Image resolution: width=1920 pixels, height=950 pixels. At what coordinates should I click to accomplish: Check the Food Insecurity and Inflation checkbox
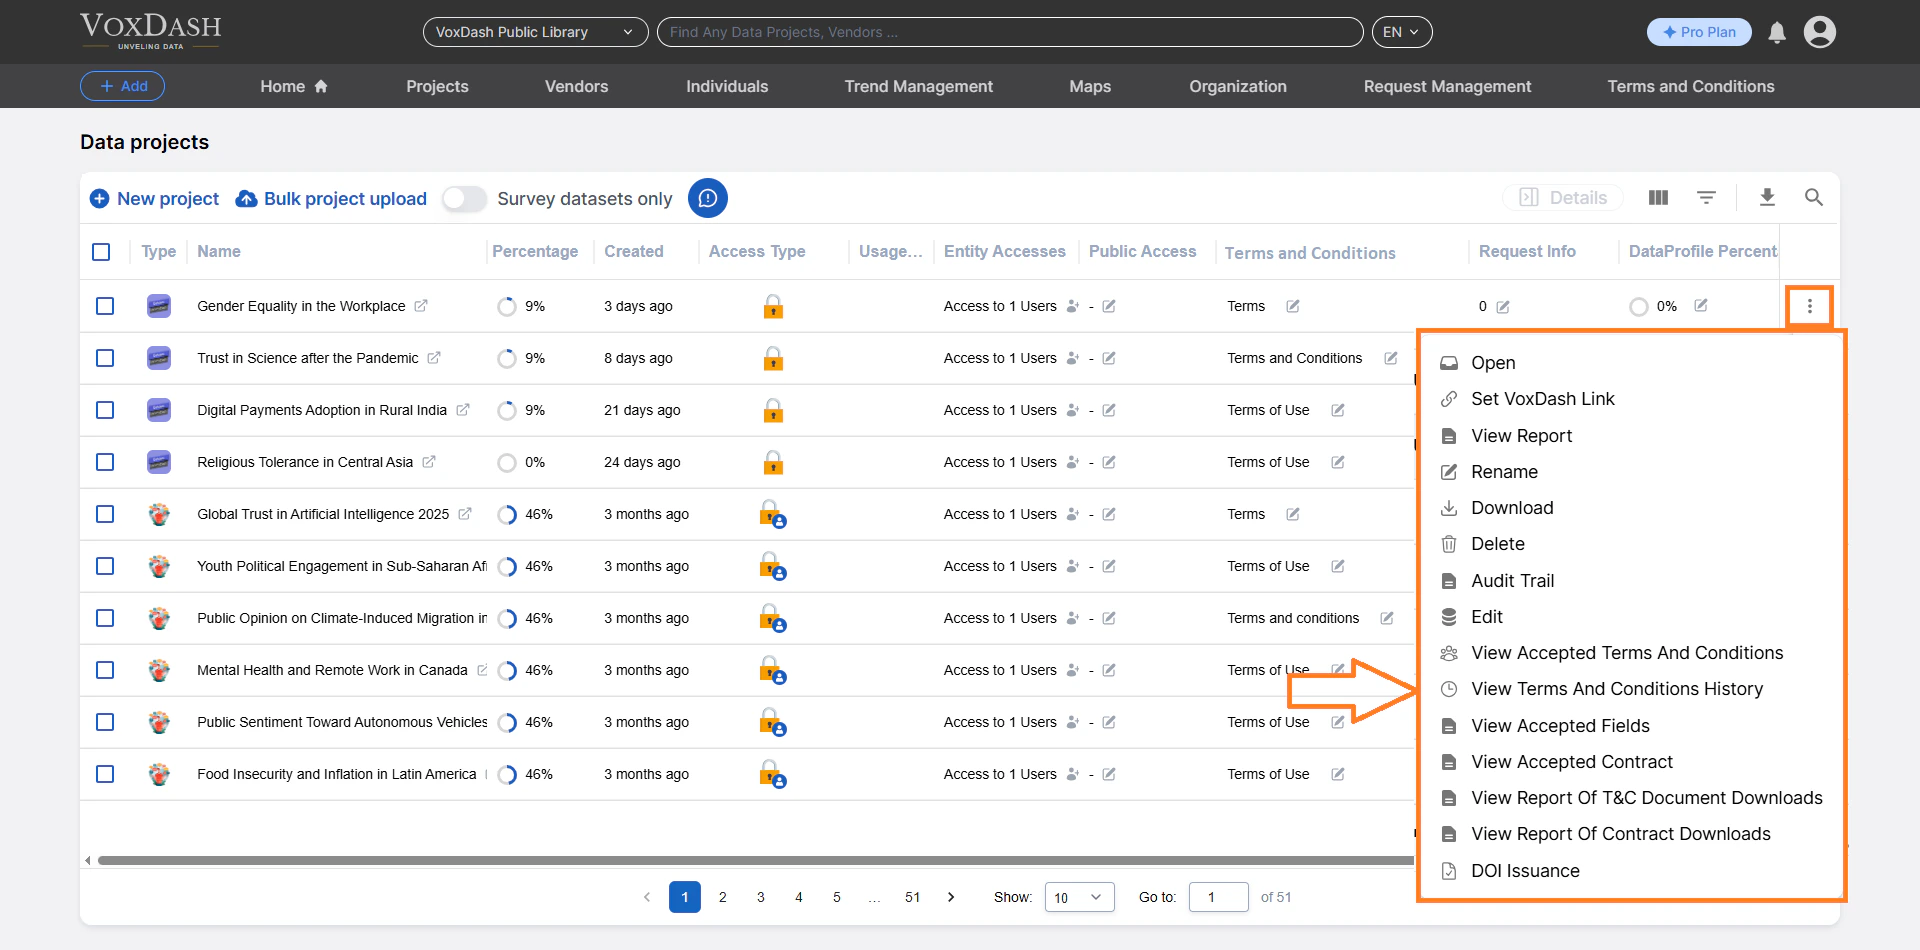click(105, 774)
